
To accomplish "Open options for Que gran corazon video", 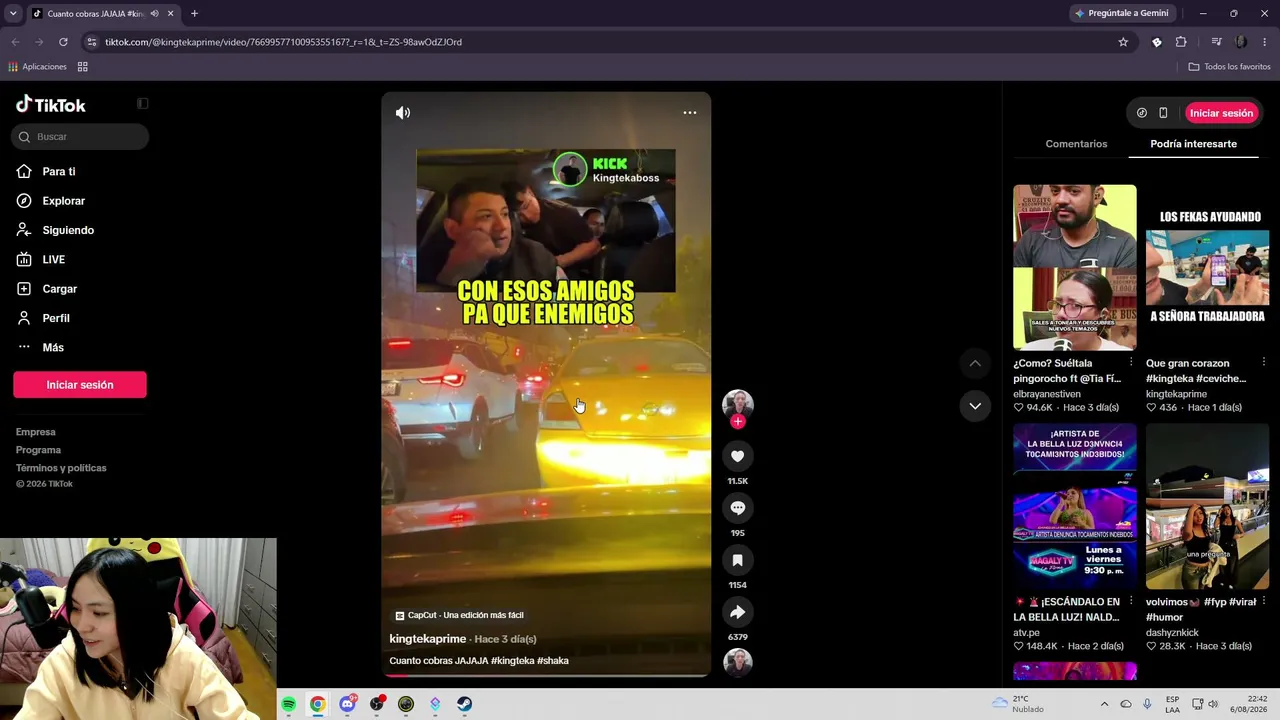I will tap(1264, 362).
